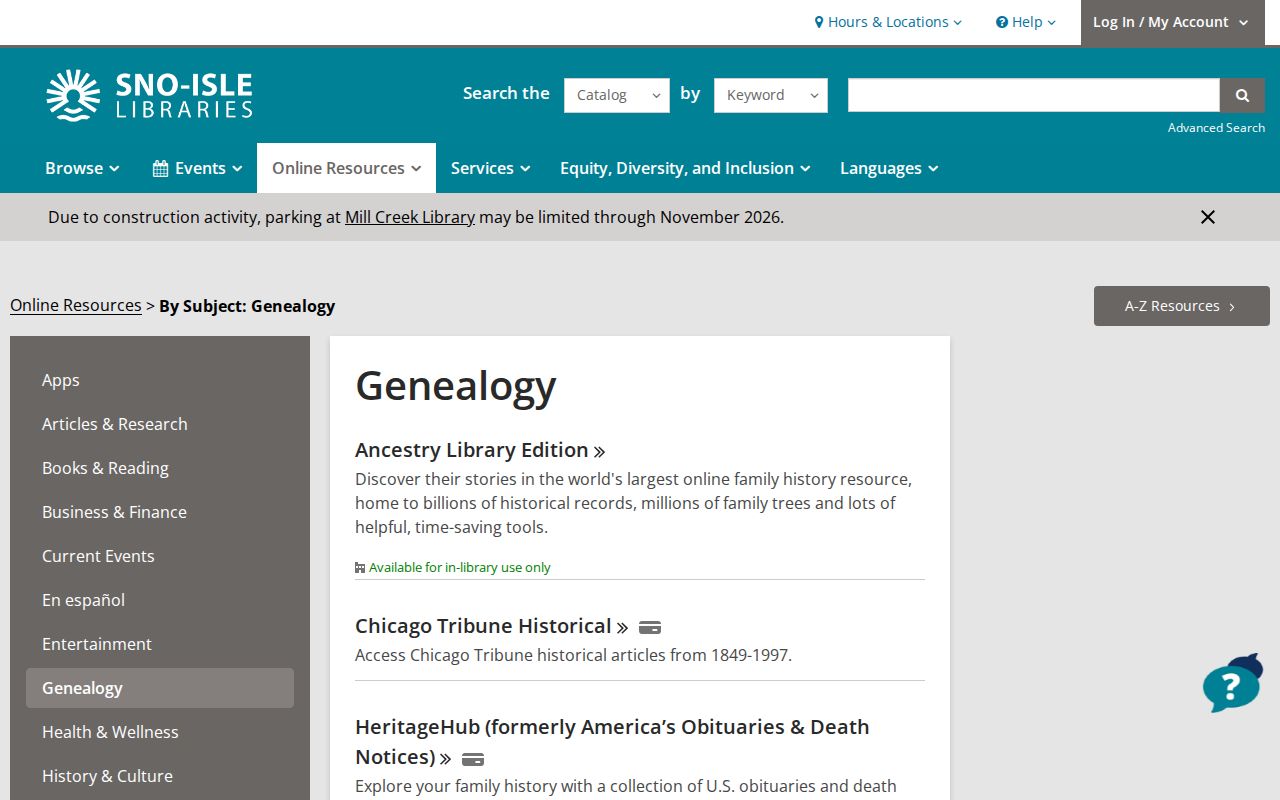Click library card icon beside HeritageHub
This screenshot has width=1280, height=800.
point(473,759)
